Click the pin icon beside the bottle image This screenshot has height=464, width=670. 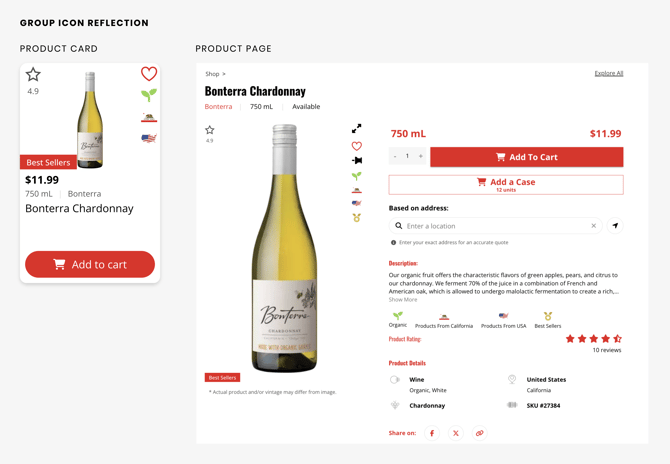[357, 160]
